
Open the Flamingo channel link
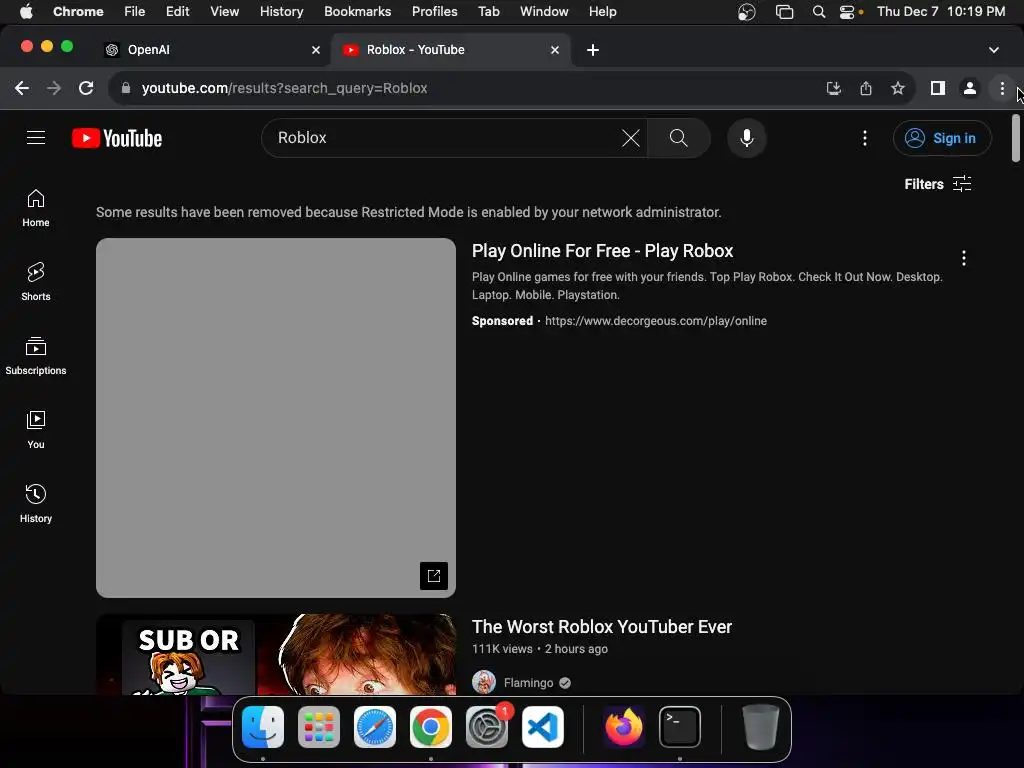point(528,682)
